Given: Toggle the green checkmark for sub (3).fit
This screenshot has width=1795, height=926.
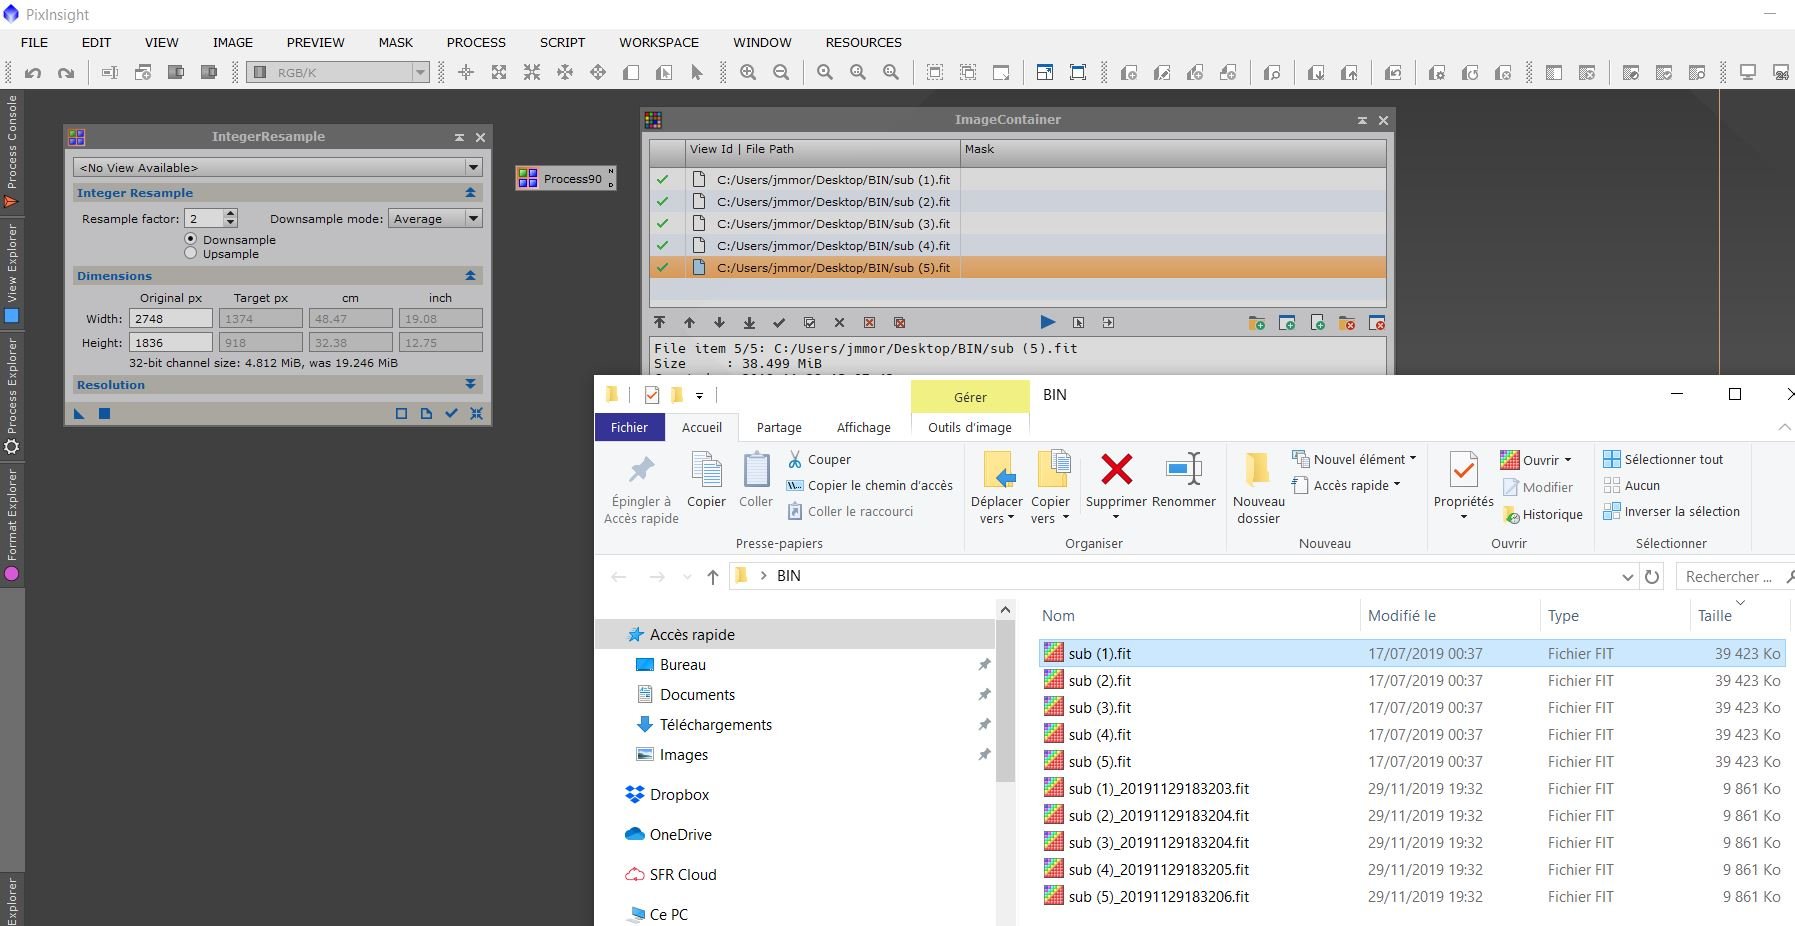Looking at the screenshot, I should [662, 223].
